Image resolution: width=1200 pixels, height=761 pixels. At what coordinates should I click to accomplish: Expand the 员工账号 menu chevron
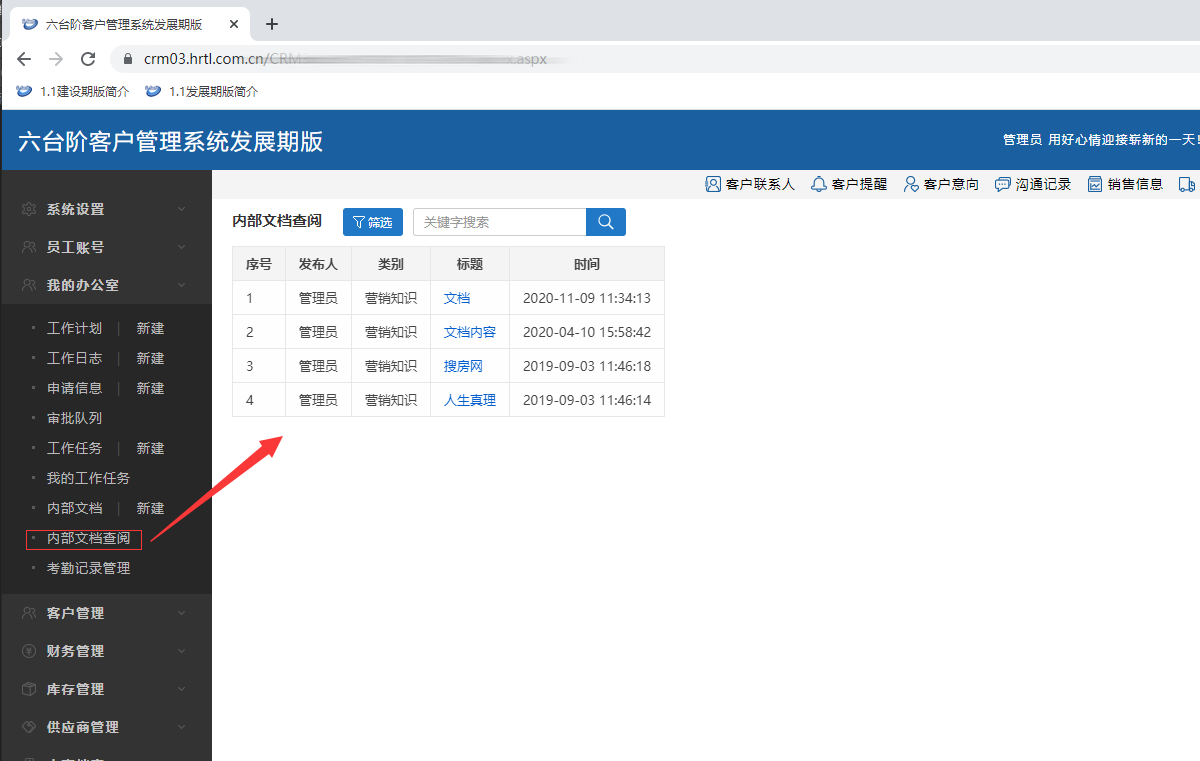(181, 247)
